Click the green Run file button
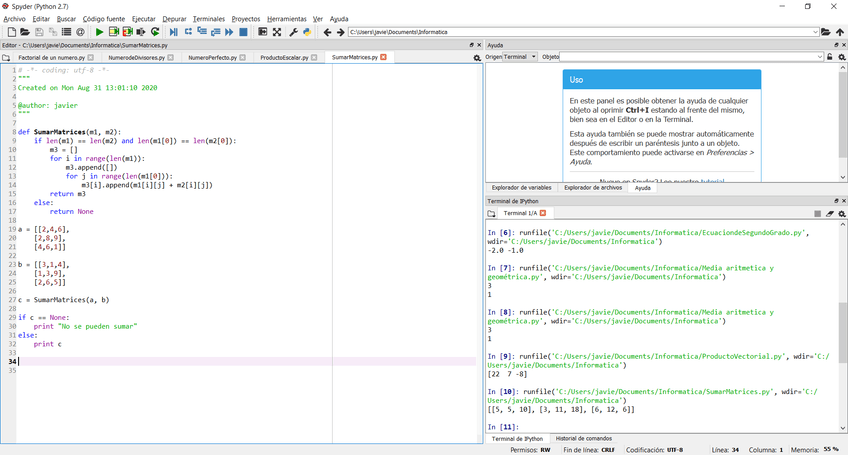The image size is (848, 455). click(99, 32)
